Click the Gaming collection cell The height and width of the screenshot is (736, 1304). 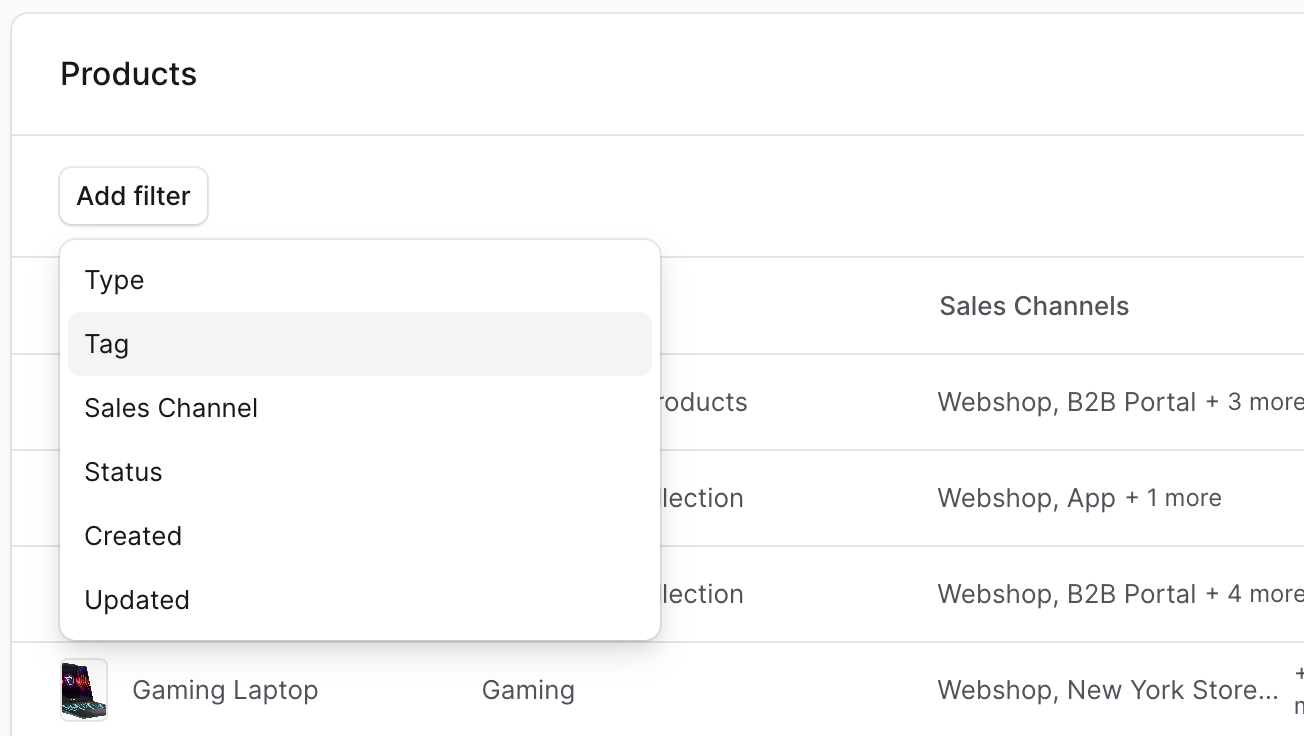pos(528,690)
